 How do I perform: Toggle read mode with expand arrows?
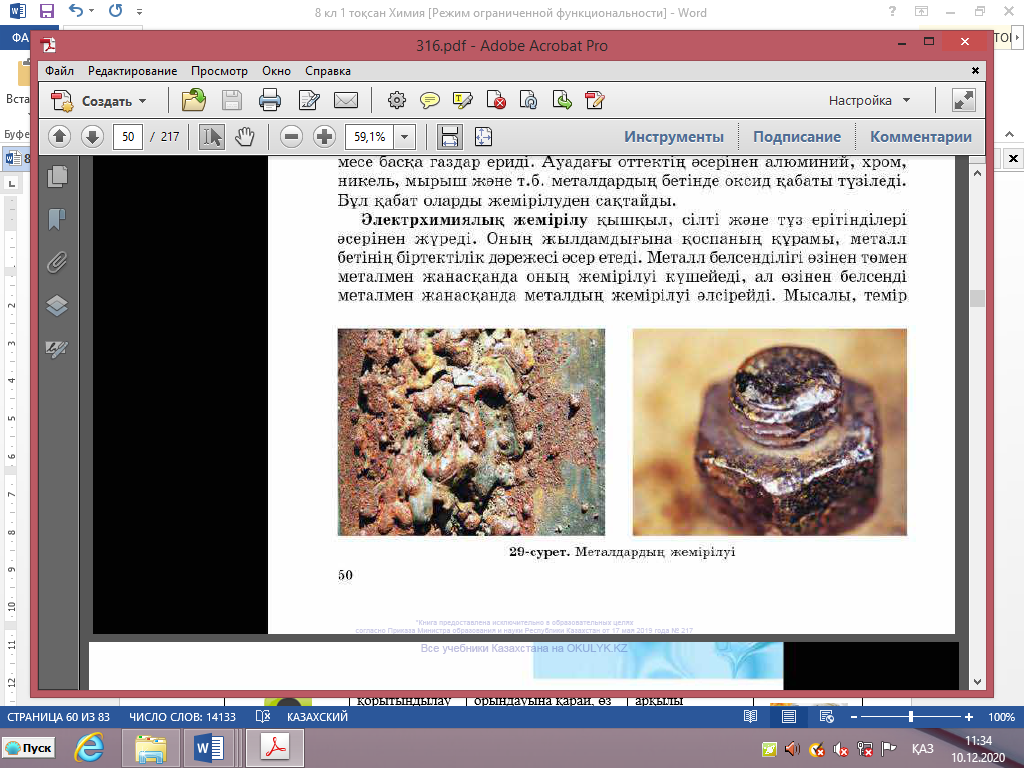pyautogui.click(x=964, y=100)
